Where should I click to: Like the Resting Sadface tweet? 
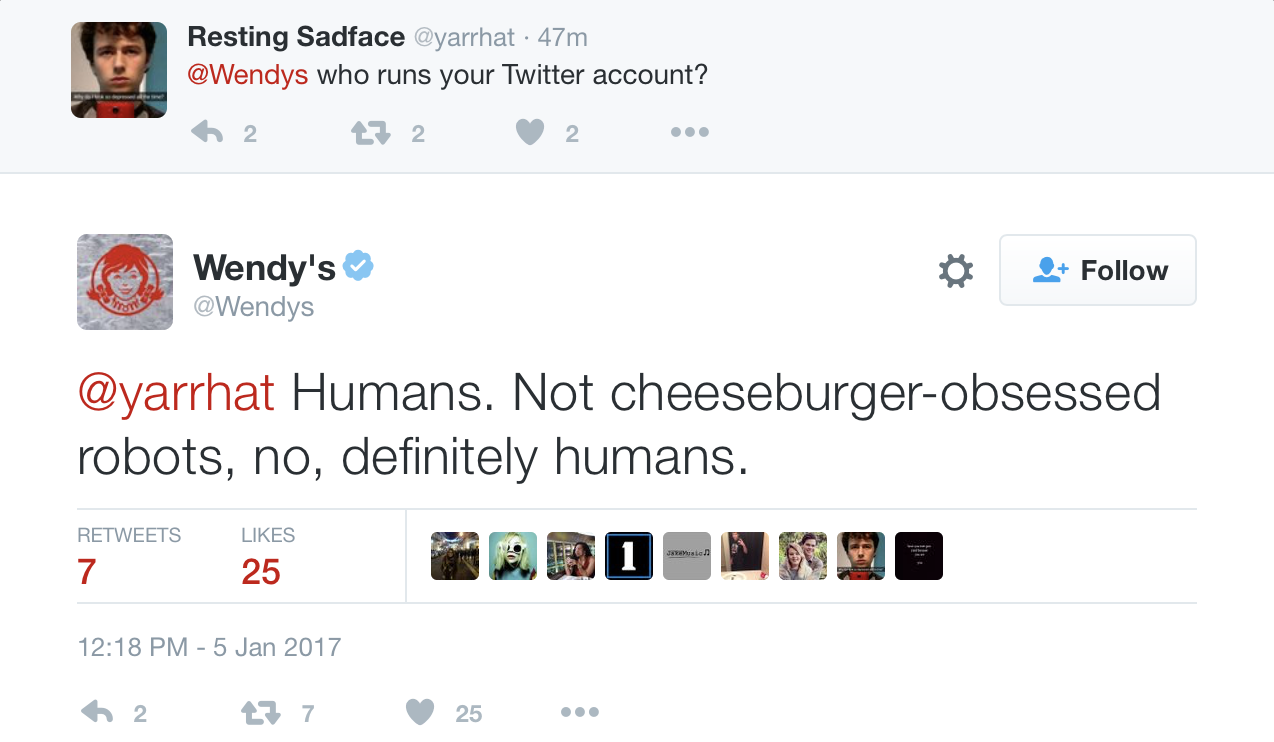pos(530,133)
